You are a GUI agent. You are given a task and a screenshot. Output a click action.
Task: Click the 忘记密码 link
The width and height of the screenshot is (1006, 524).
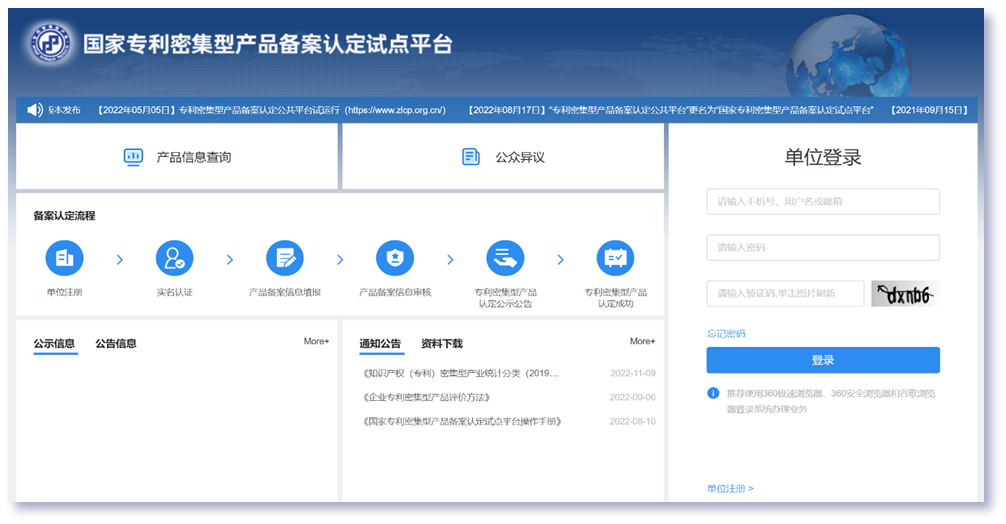click(726, 333)
